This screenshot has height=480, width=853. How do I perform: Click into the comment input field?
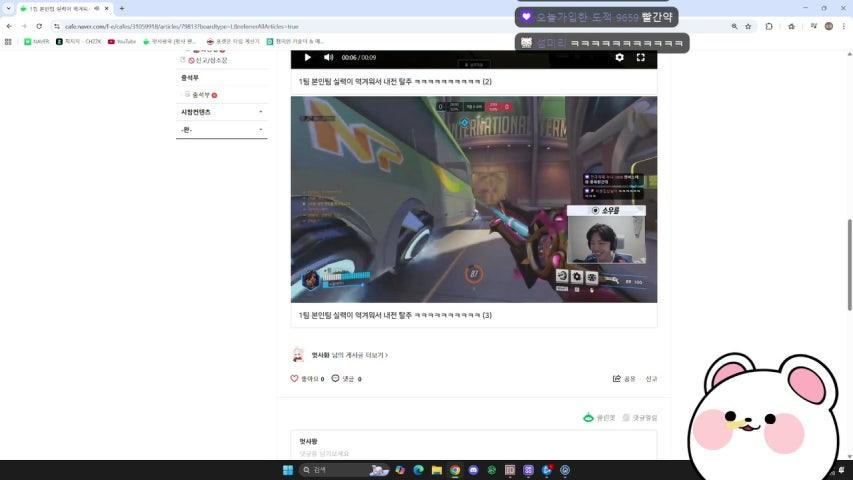click(470, 453)
